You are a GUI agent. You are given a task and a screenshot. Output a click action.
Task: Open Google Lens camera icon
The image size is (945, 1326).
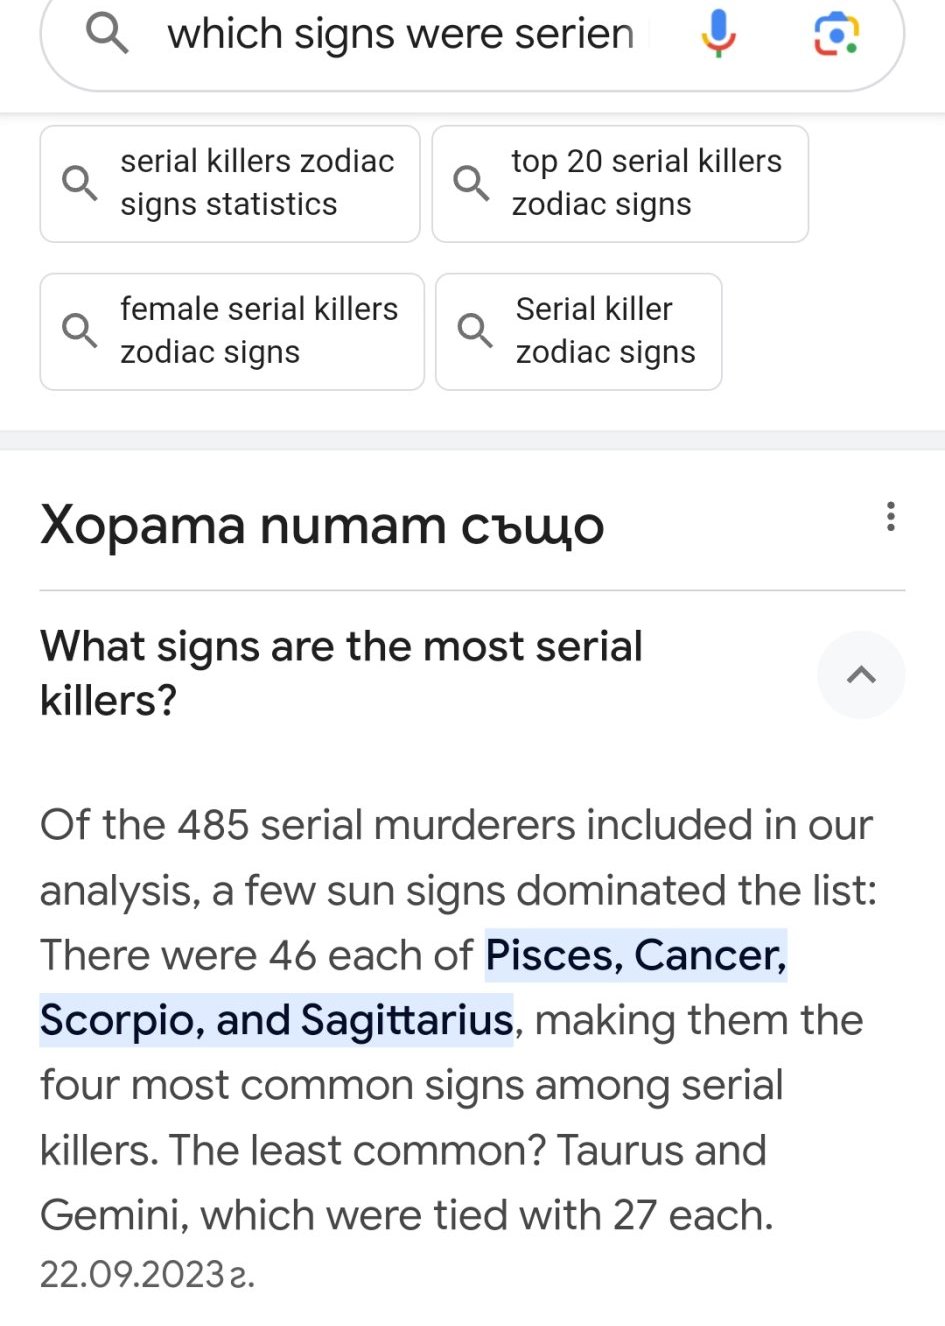[836, 34]
